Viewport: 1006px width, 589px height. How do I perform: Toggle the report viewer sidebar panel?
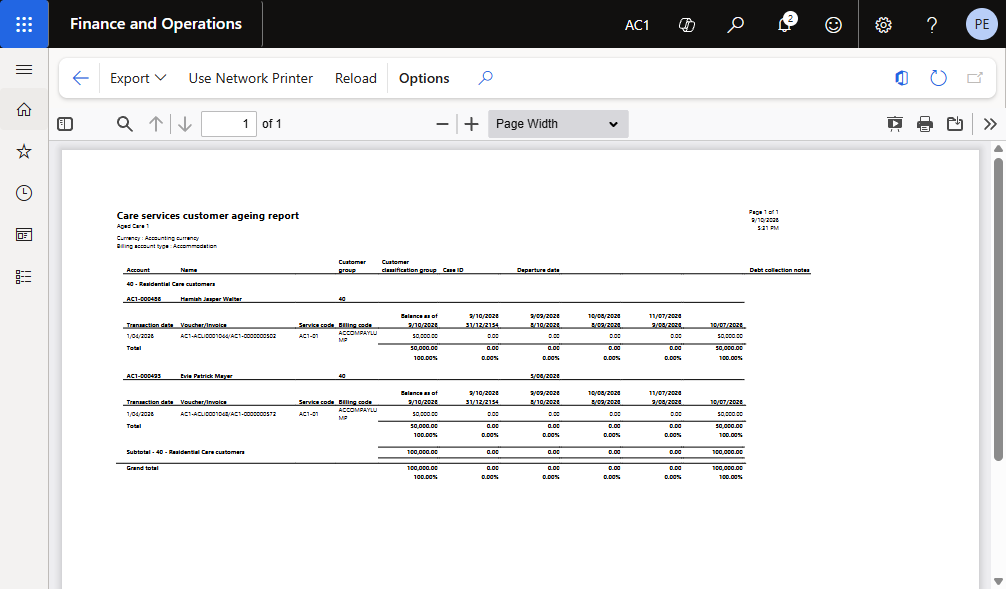65,124
